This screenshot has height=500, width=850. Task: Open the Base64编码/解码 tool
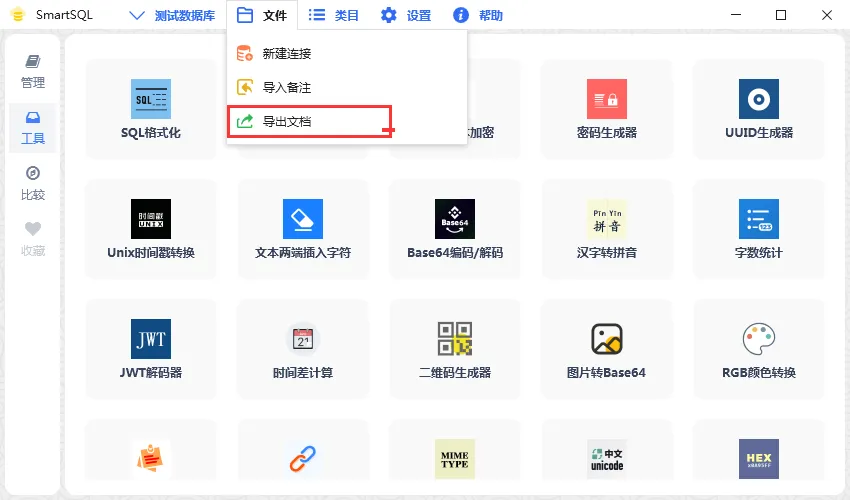pos(455,229)
